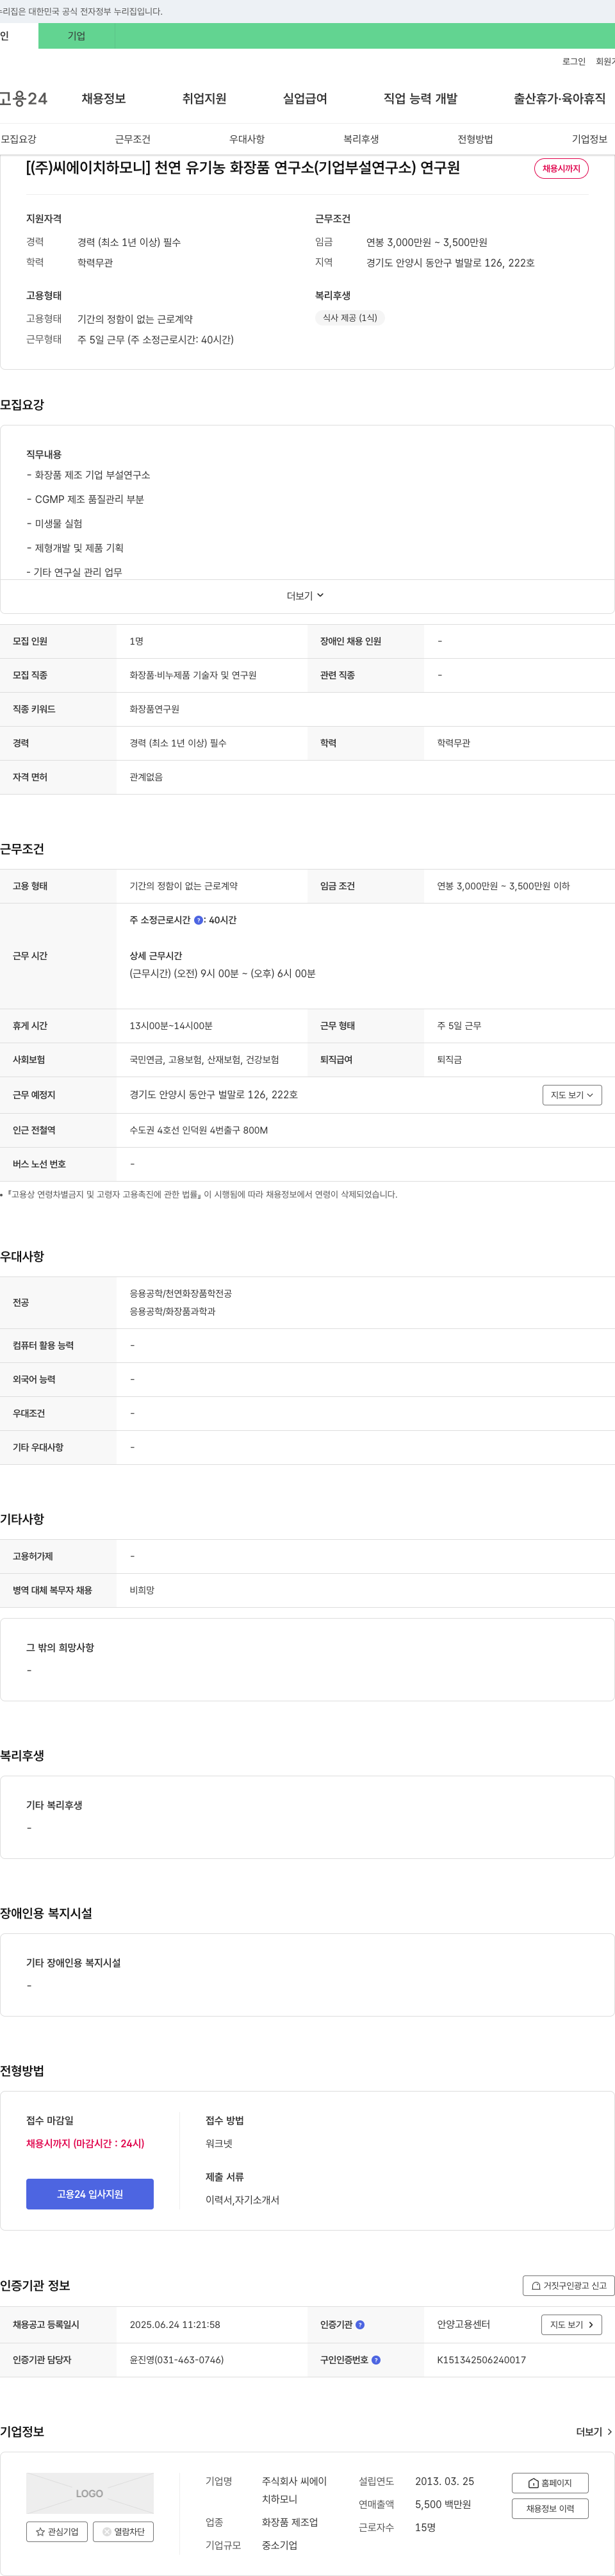Click the 인증기관 info icon
615x2576 pixels.
[360, 2324]
